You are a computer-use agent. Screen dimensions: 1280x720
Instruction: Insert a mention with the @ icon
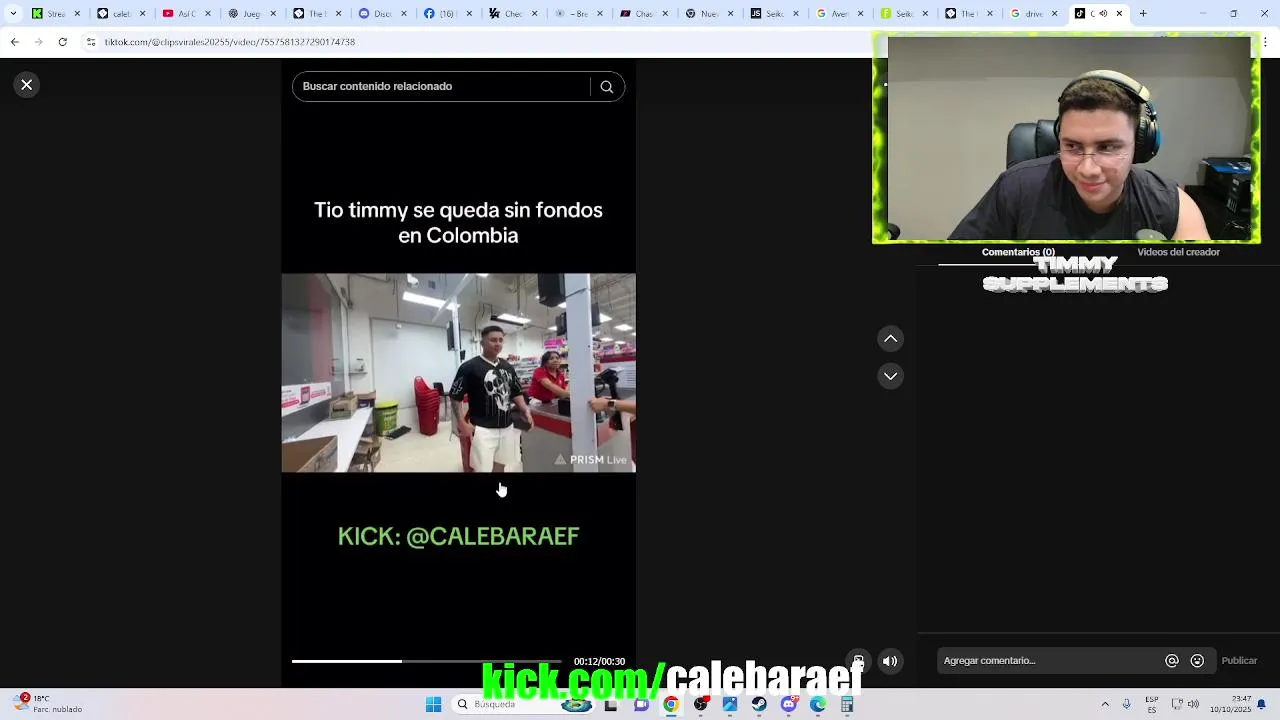click(x=1171, y=661)
